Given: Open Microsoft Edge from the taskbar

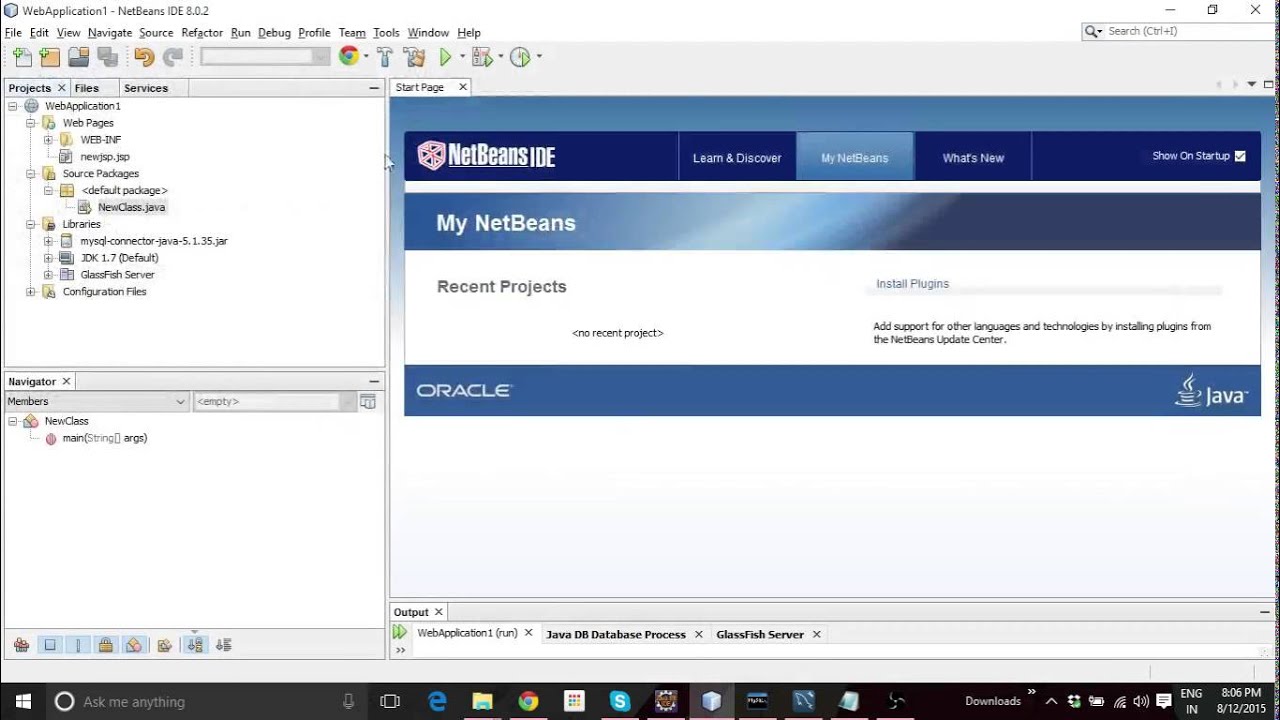Looking at the screenshot, I should pos(437,701).
